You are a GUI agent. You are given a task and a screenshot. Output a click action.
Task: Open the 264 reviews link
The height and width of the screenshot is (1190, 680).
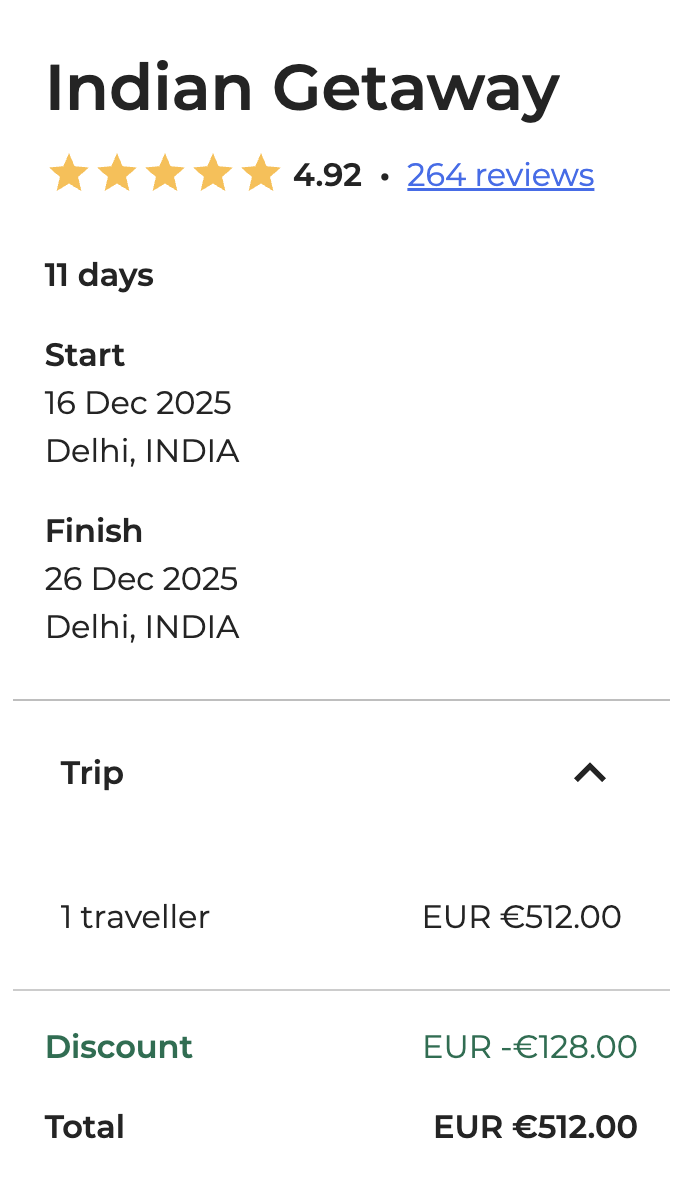[x=500, y=175]
